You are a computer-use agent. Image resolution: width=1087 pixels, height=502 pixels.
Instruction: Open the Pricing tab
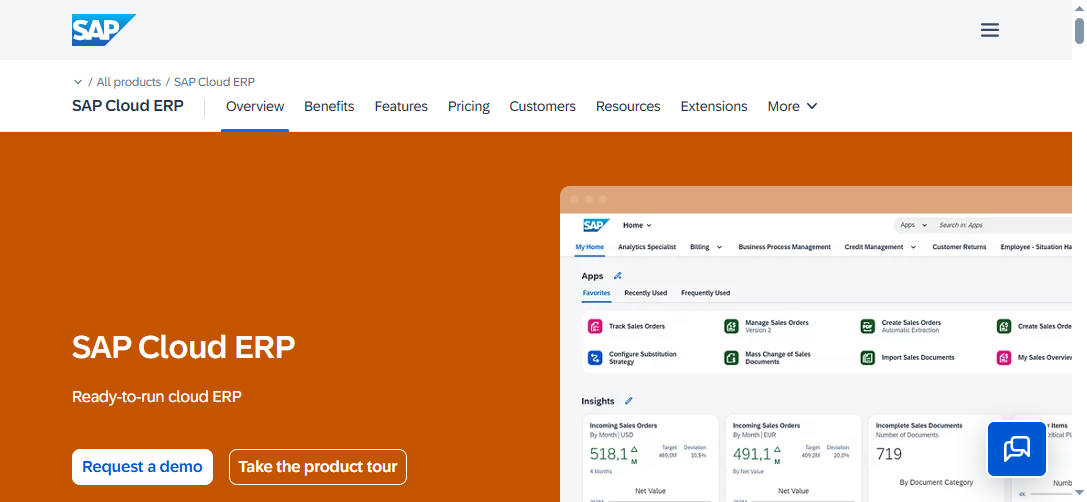coord(469,106)
